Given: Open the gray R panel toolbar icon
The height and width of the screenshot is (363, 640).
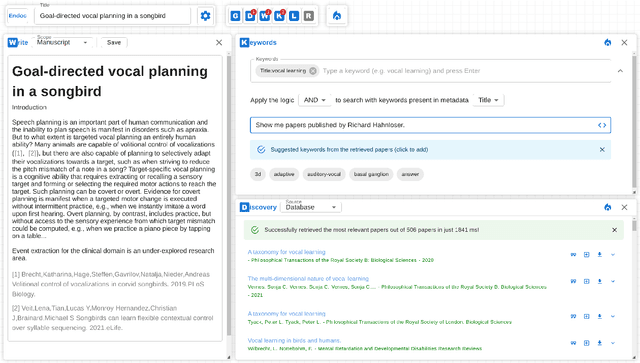Looking at the screenshot, I should pyautogui.click(x=309, y=16).
